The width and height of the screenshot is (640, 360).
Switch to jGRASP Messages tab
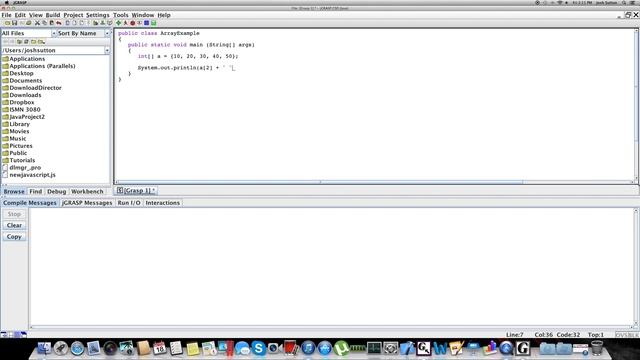tap(87, 203)
